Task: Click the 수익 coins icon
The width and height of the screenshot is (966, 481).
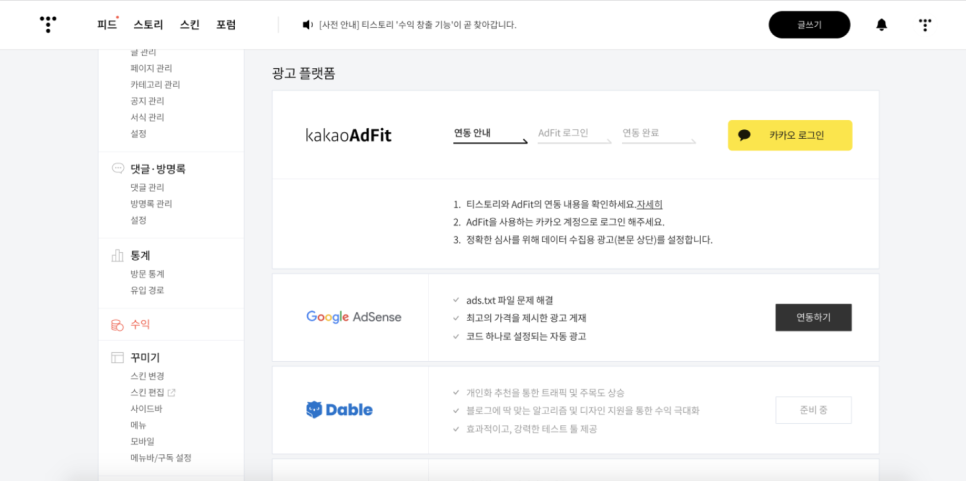Action: coord(117,325)
